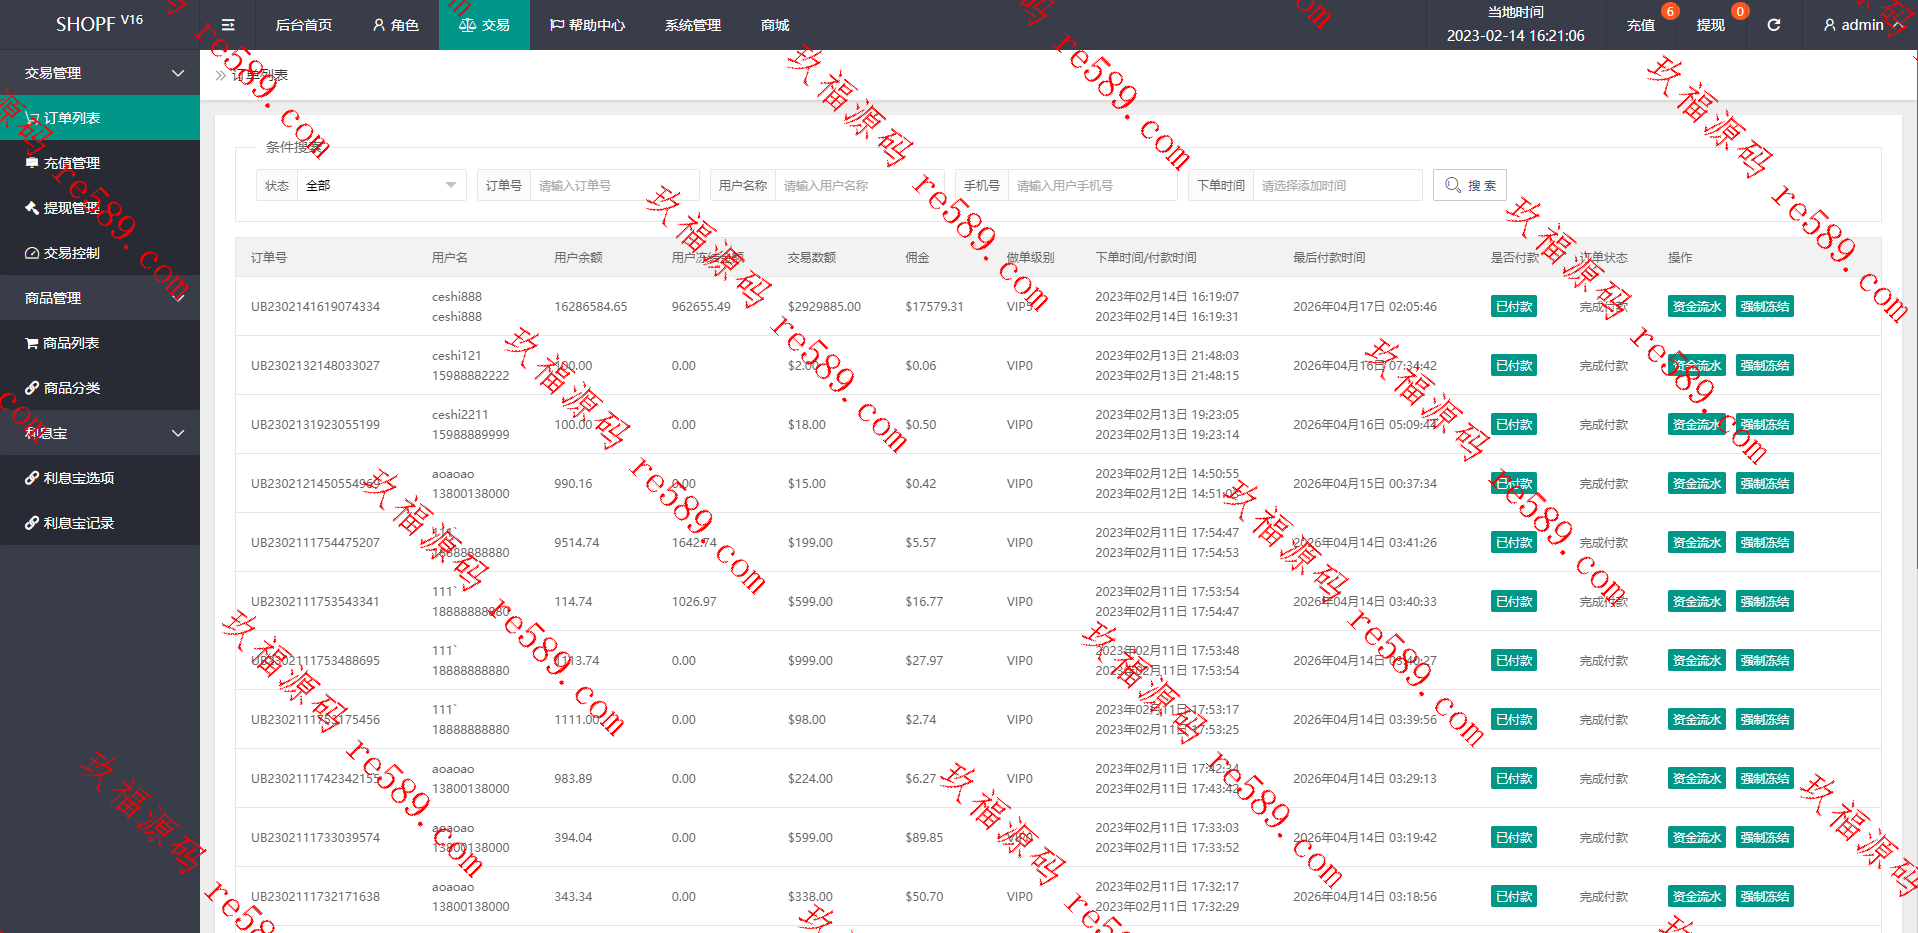Open 交易控制 in the sidebar
The image size is (1918, 933).
(100, 253)
